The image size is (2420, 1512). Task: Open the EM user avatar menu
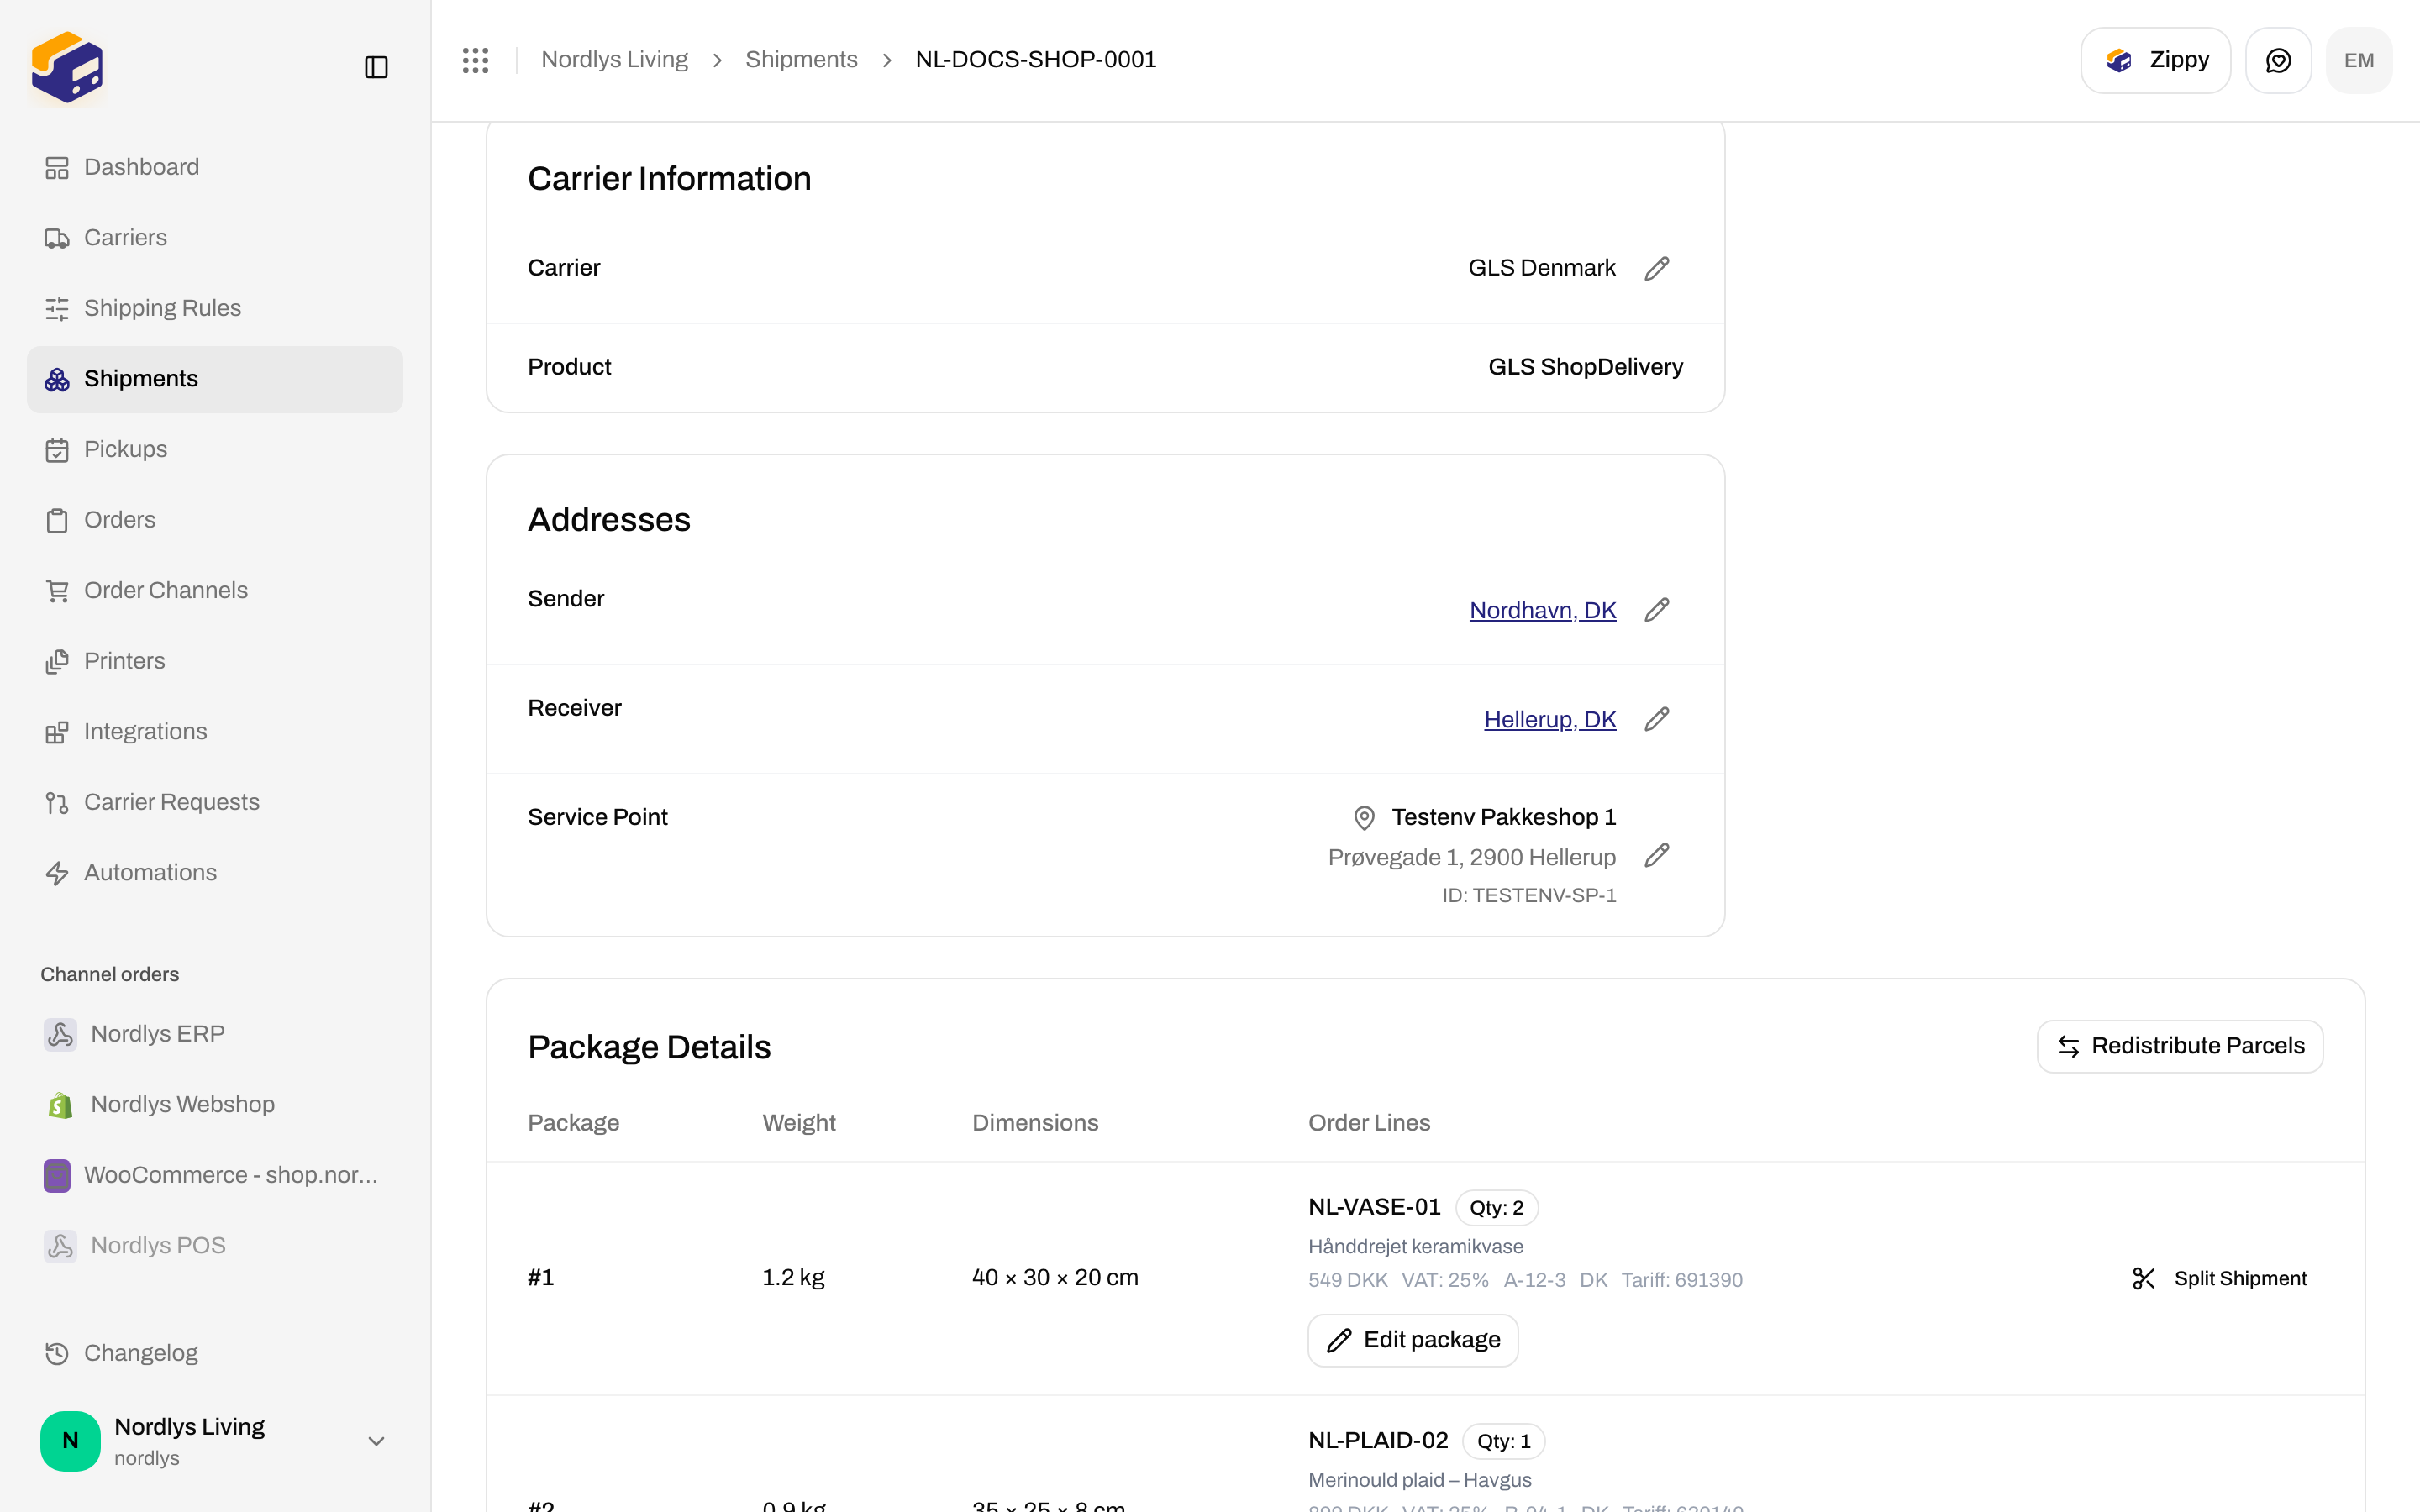pos(2359,60)
